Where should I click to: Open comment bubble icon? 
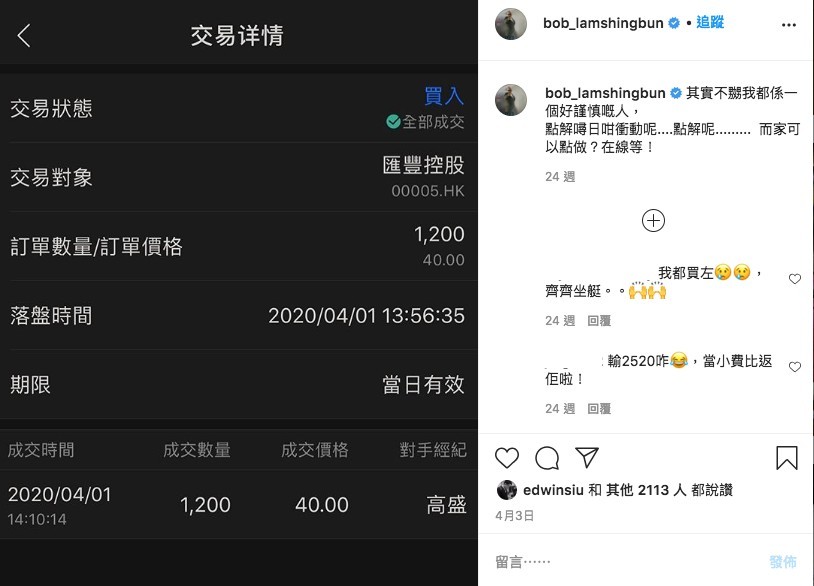tap(547, 458)
